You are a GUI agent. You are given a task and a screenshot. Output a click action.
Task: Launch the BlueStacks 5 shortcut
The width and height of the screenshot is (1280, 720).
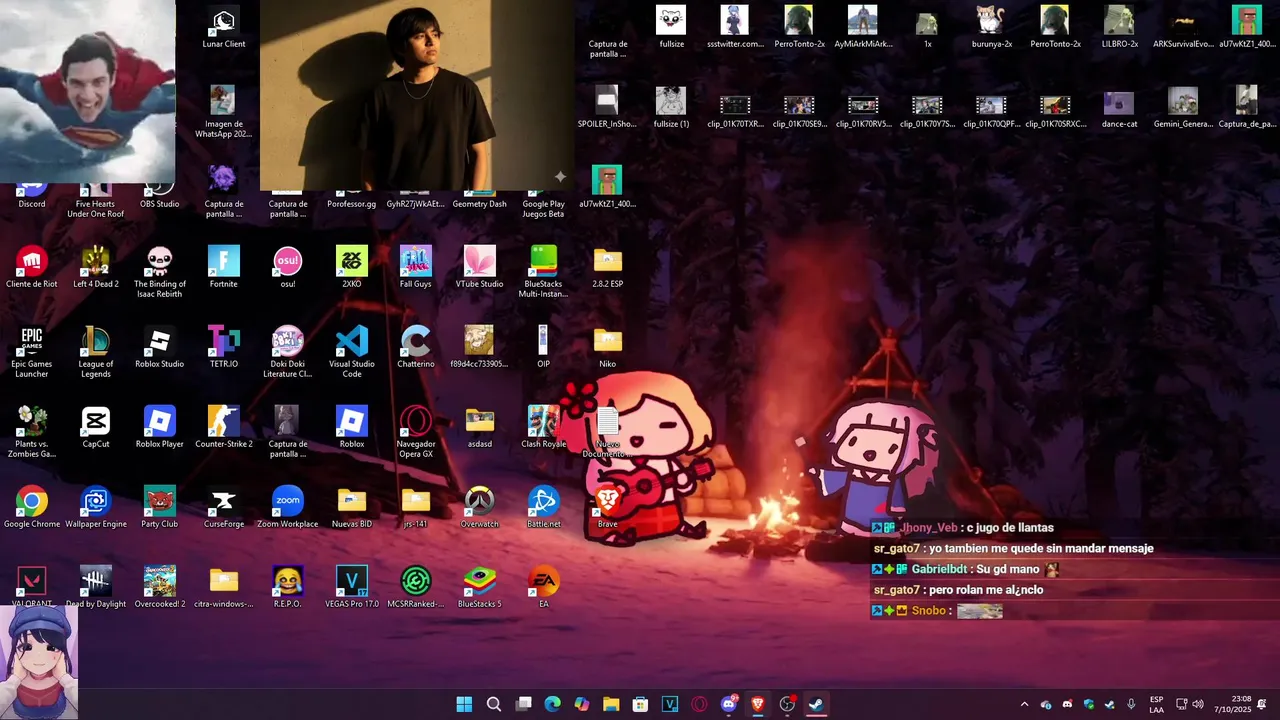480,588
